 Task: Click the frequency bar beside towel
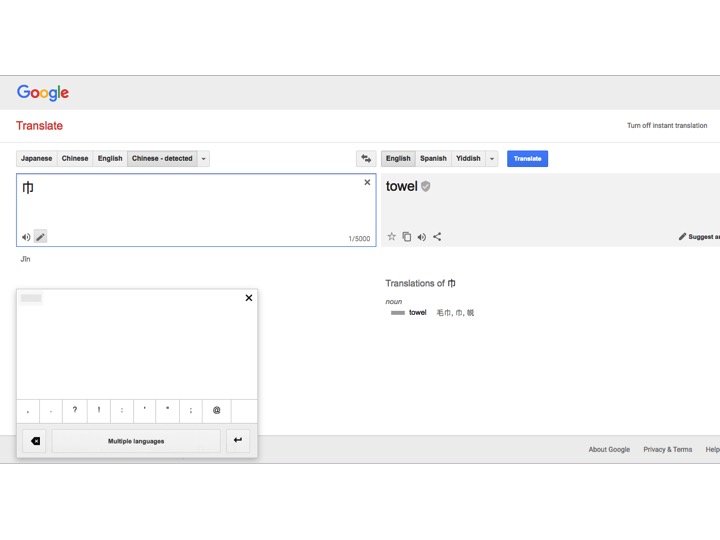398,313
